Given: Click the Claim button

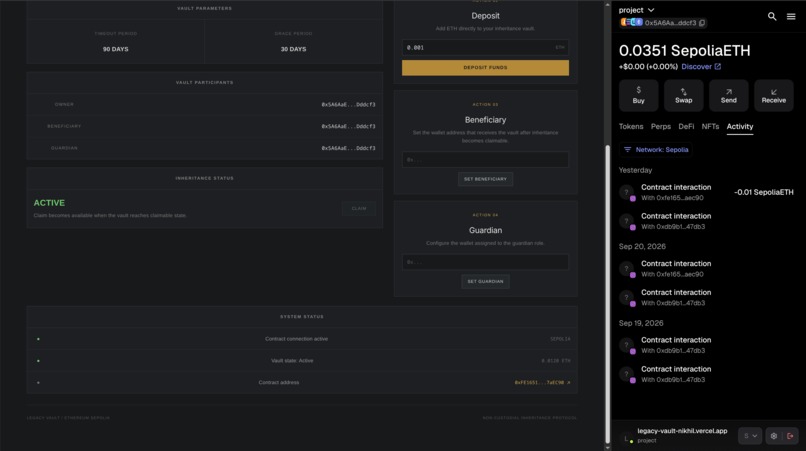Looking at the screenshot, I should (359, 208).
